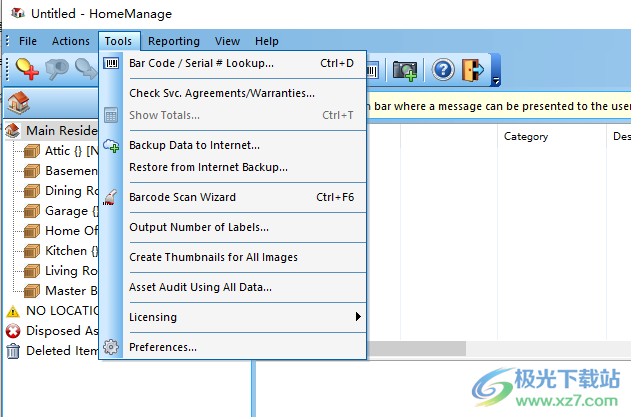The width and height of the screenshot is (631, 417).
Task: Launch the Barcode Scan Wizard
Action: pos(182,197)
